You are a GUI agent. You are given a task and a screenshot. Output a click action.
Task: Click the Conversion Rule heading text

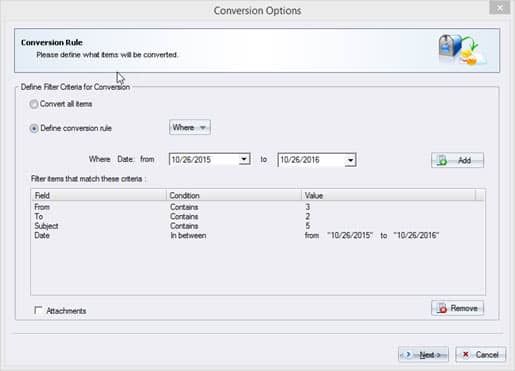click(x=52, y=43)
